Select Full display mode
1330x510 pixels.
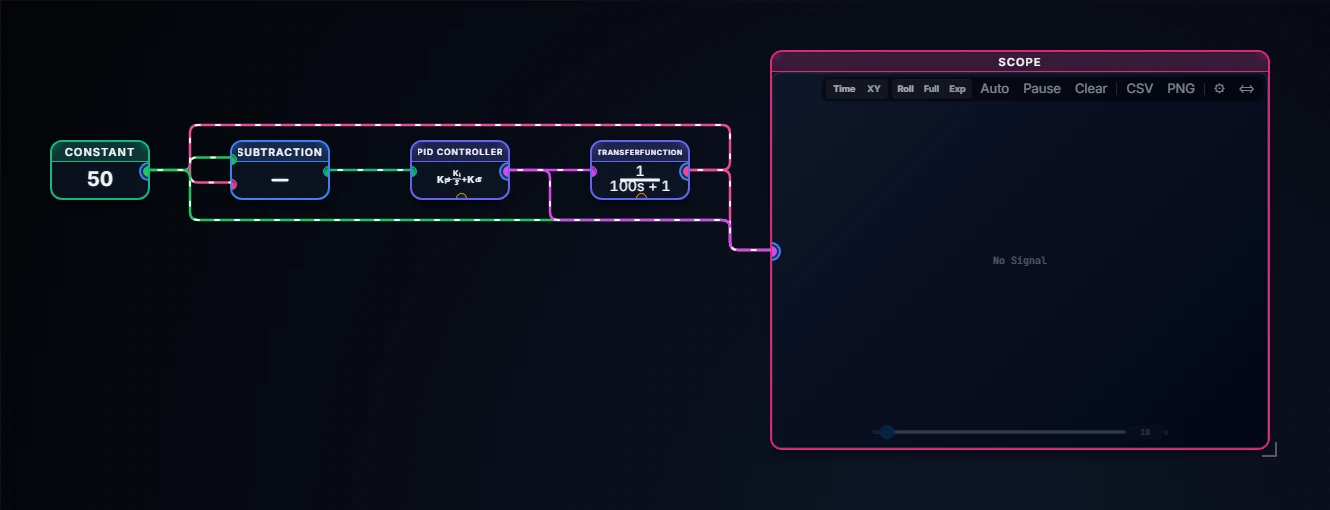tap(931, 89)
